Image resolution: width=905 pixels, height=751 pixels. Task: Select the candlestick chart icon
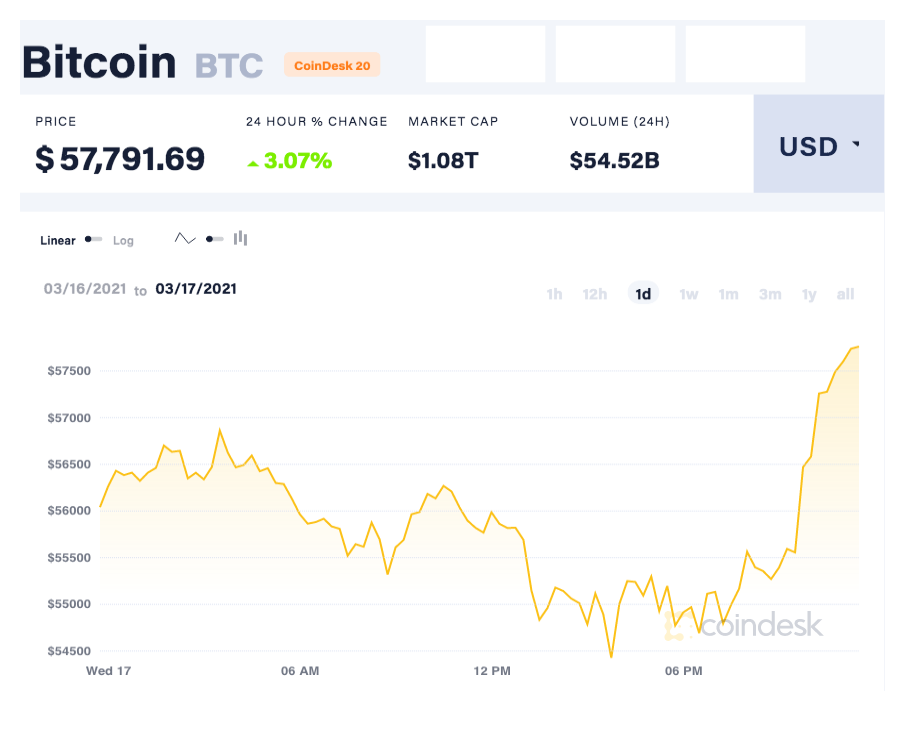[241, 238]
